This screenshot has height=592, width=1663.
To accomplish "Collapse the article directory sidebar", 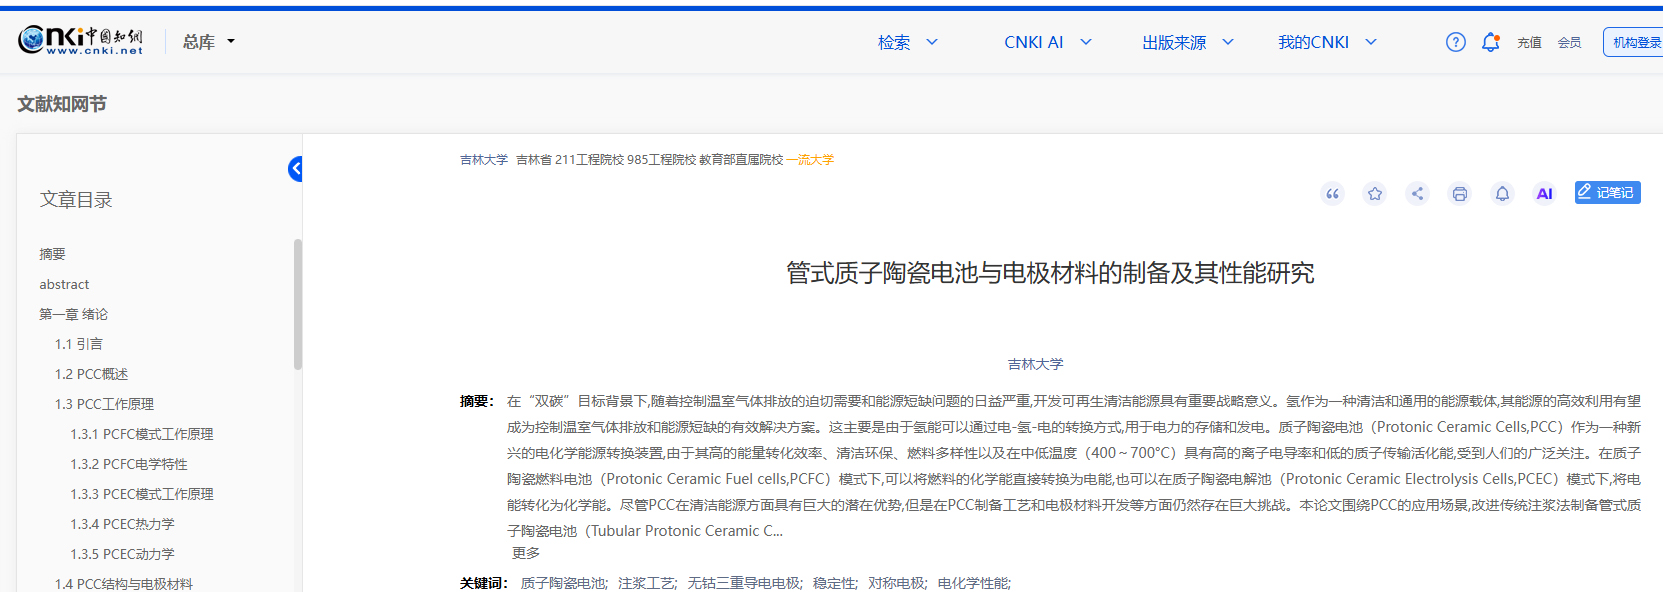I will 295,169.
